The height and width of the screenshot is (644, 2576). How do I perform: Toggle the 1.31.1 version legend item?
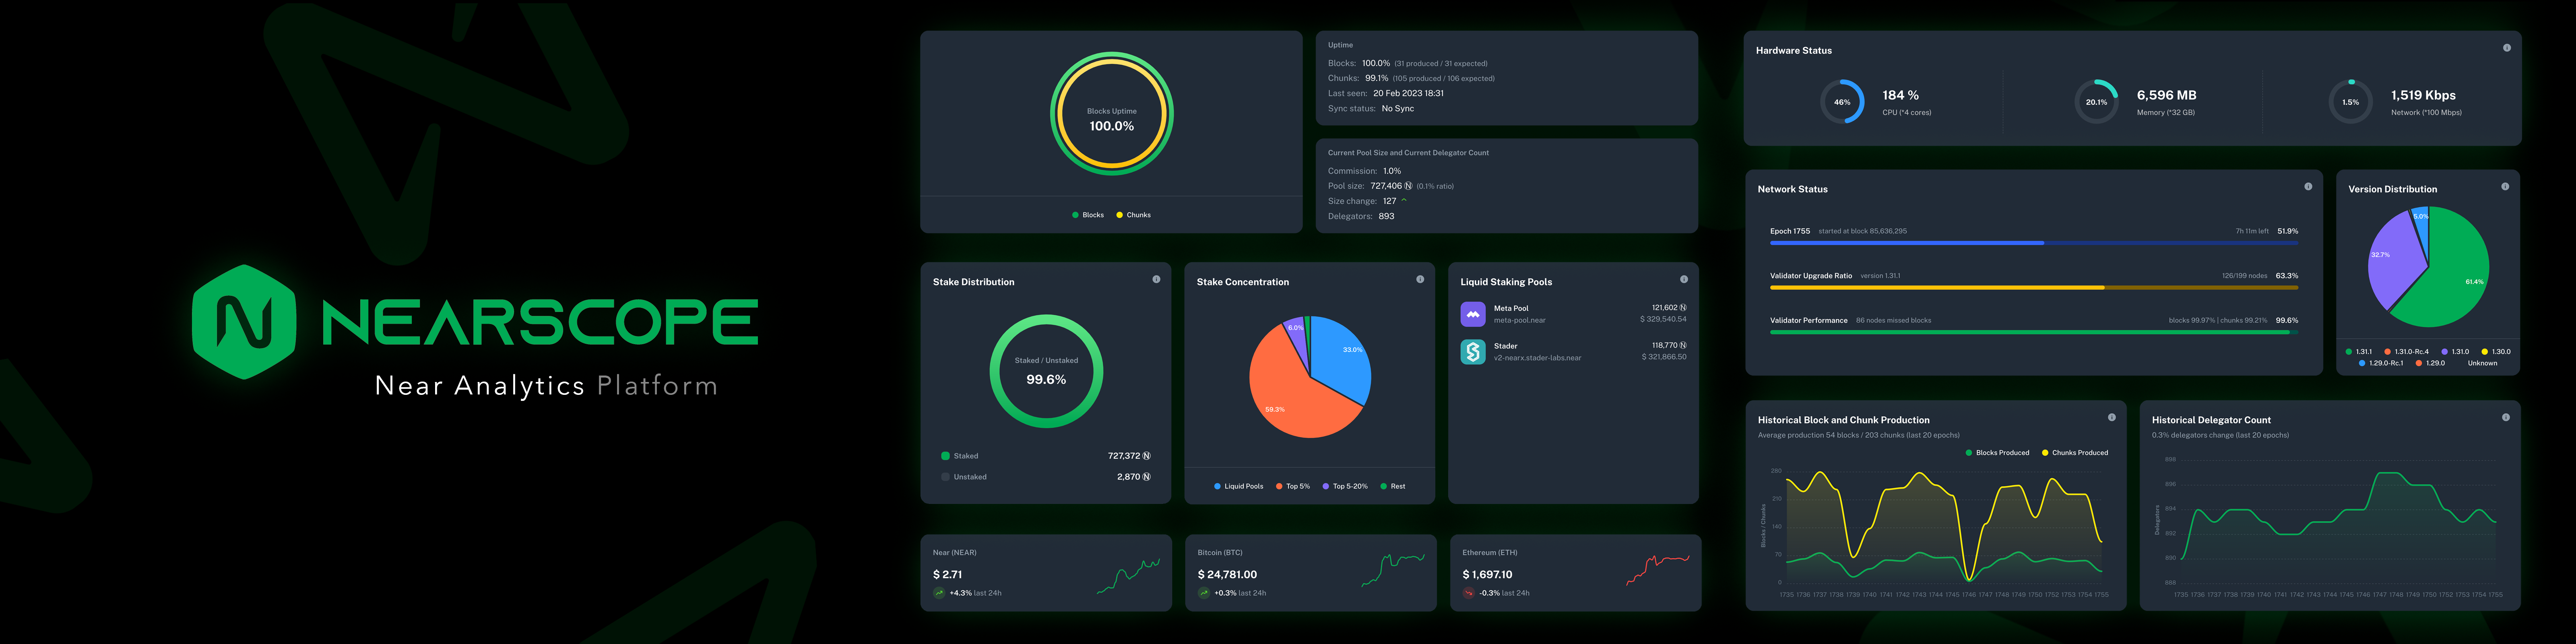pyautogui.click(x=2358, y=352)
